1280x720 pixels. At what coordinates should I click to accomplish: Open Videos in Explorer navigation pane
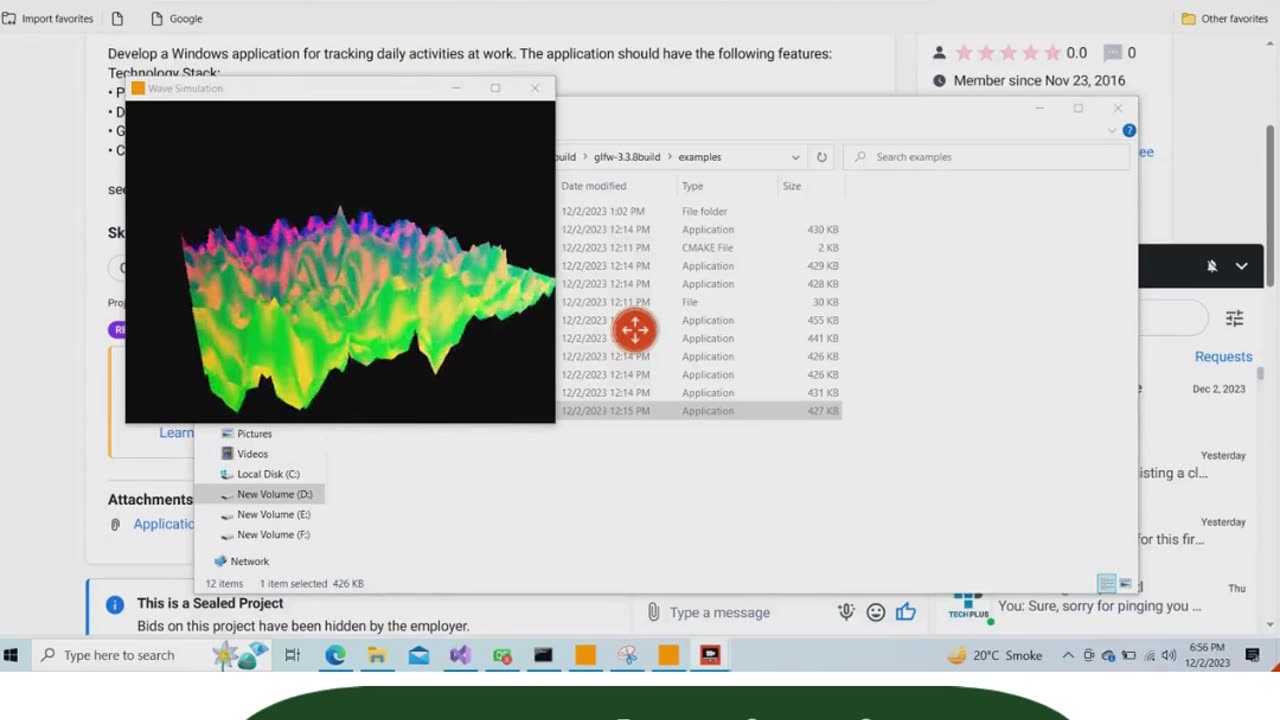(x=252, y=454)
